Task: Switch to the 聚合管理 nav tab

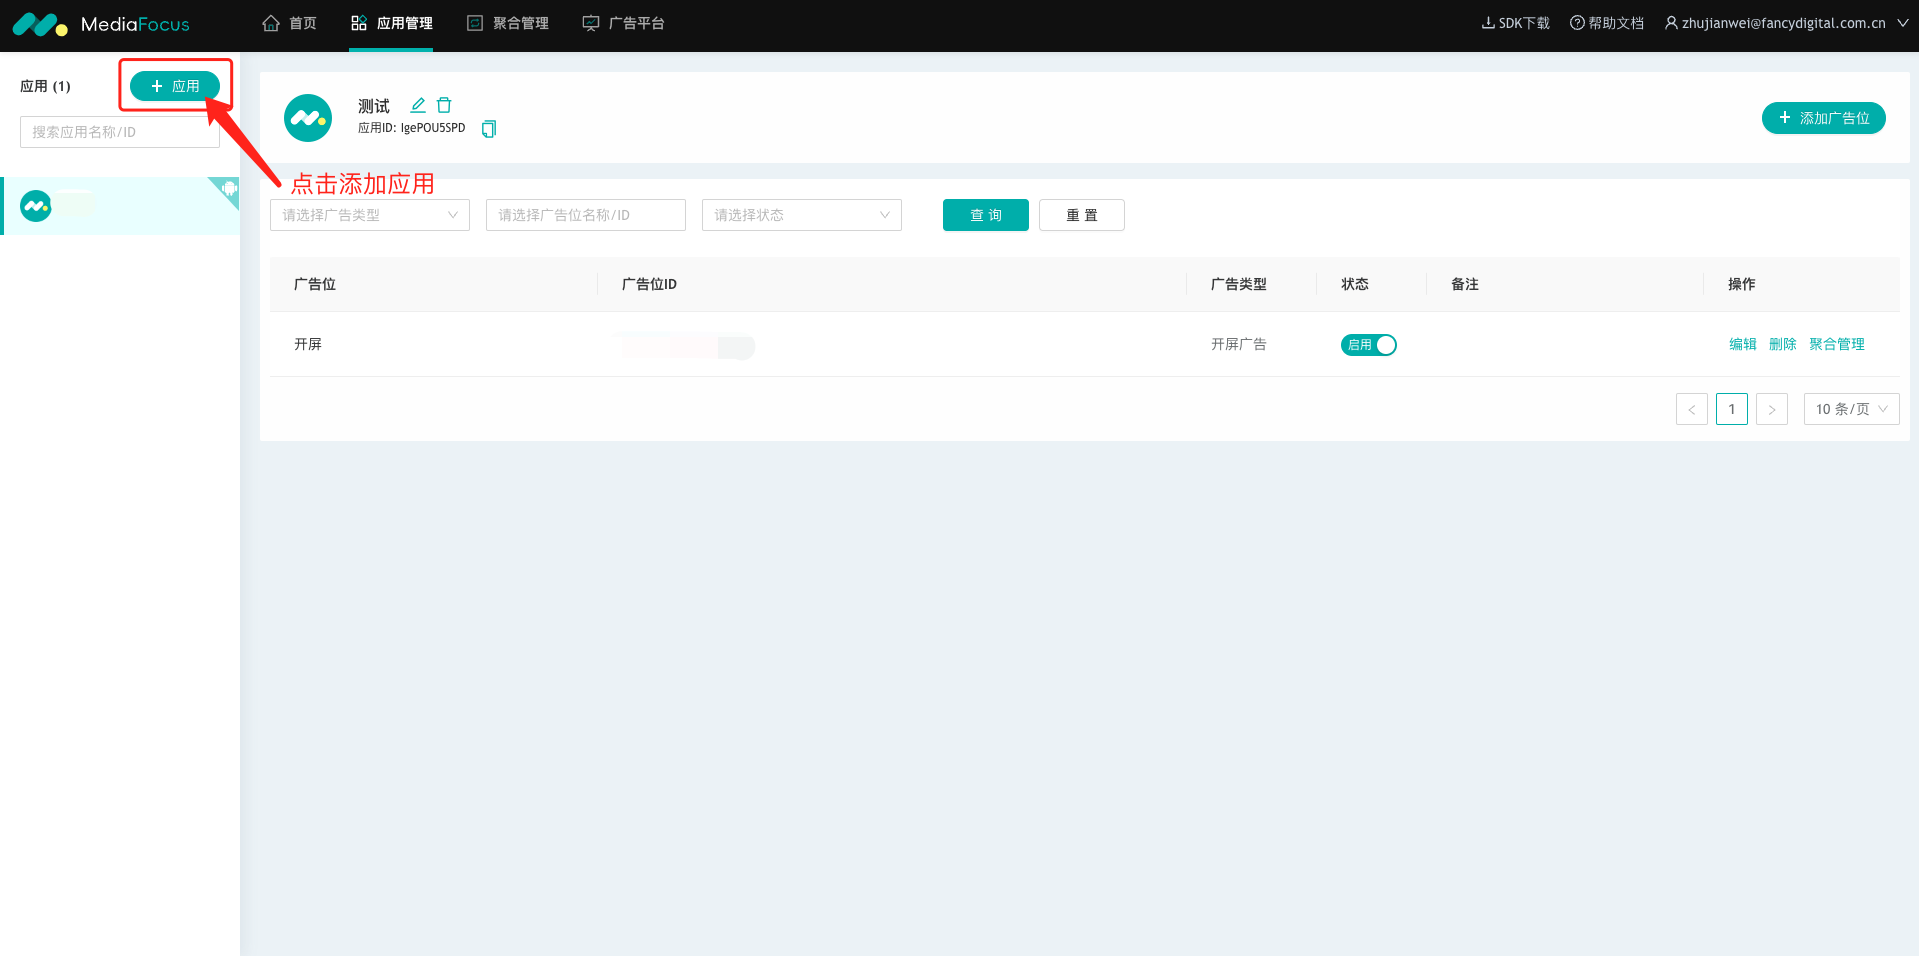Action: pyautogui.click(x=508, y=23)
